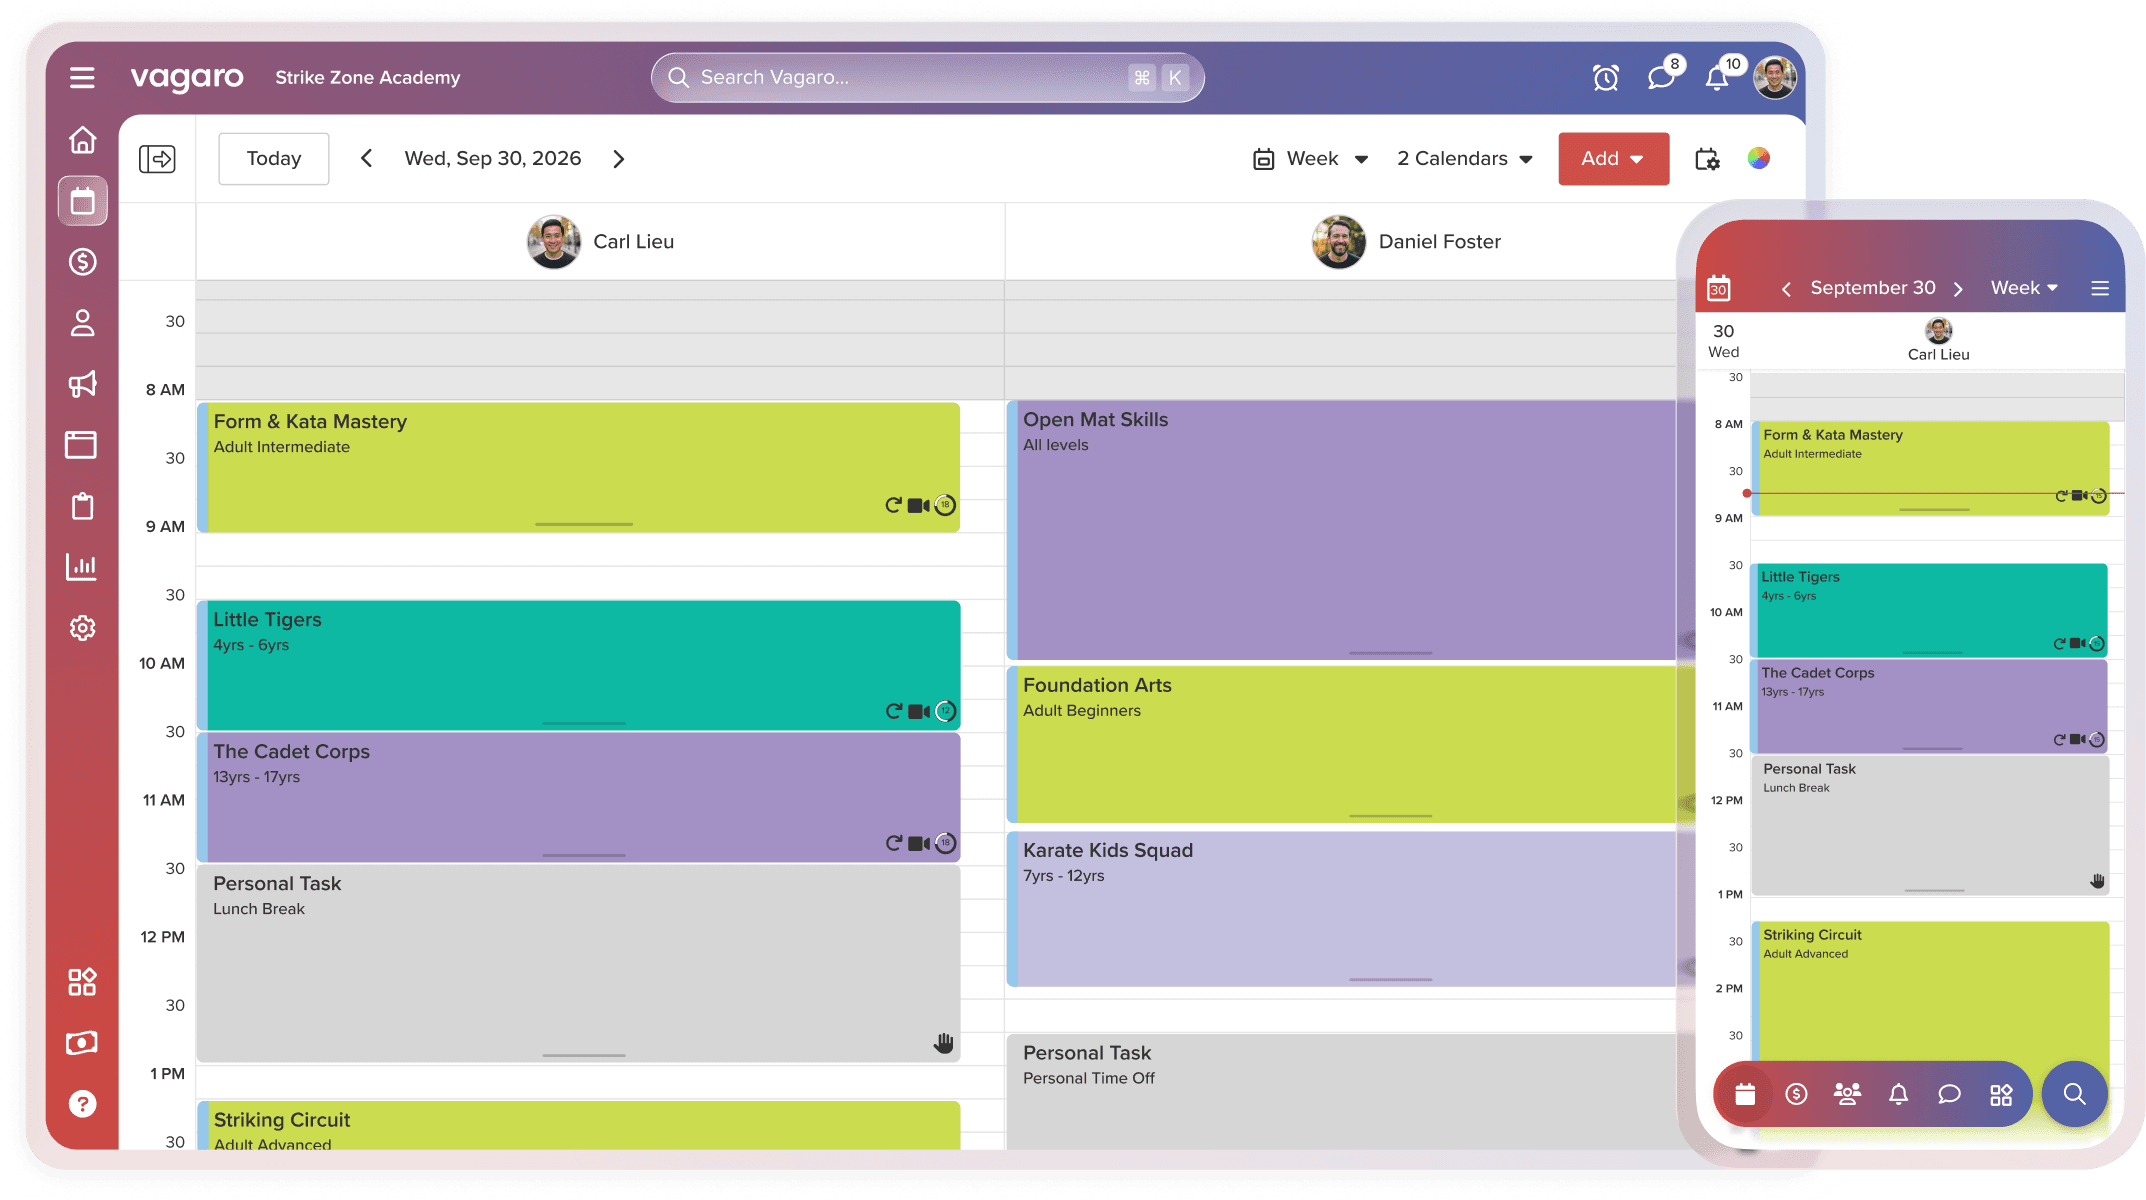
Task: Expand the 2 Calendars dropdown
Action: (1464, 159)
